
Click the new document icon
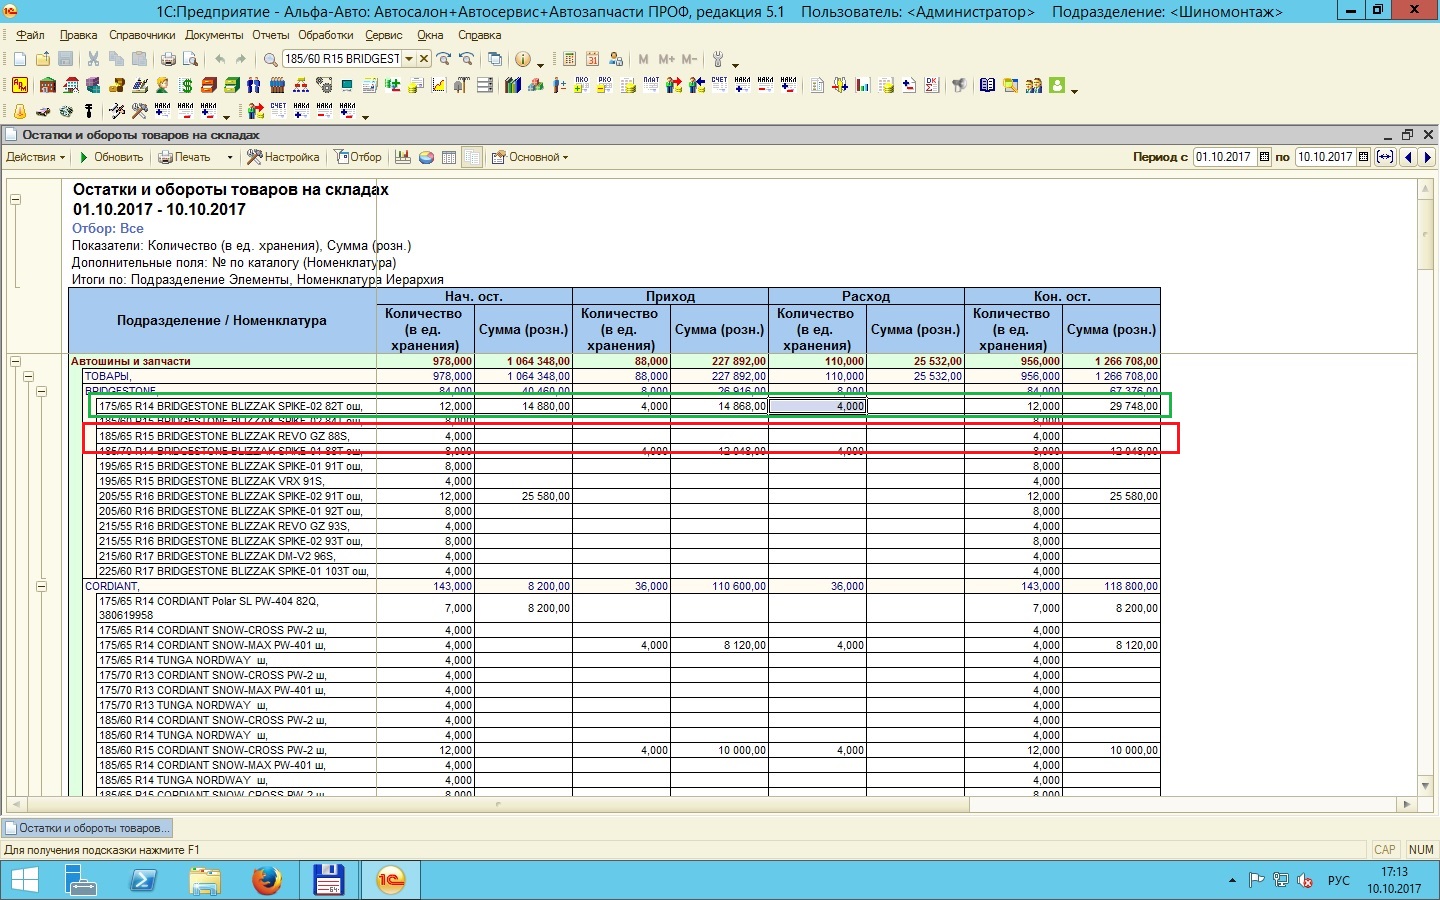pos(20,59)
